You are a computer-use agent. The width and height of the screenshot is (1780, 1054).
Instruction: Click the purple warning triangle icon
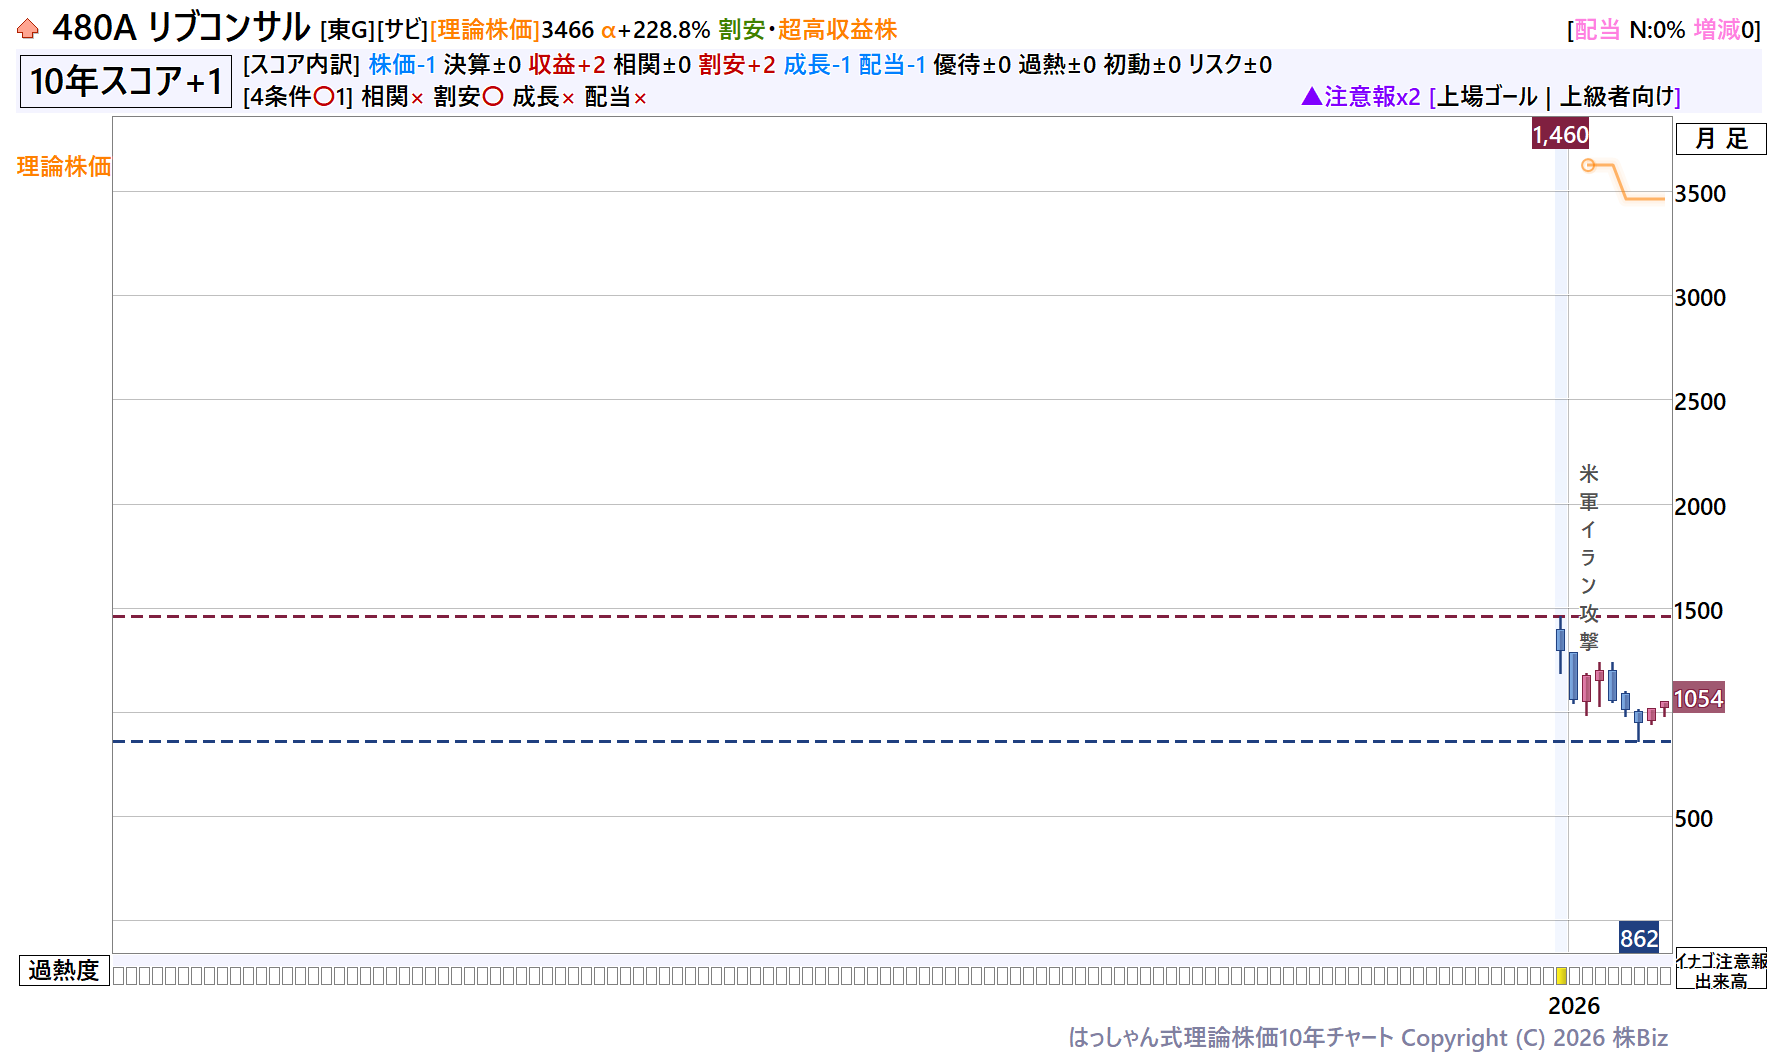tap(1312, 96)
